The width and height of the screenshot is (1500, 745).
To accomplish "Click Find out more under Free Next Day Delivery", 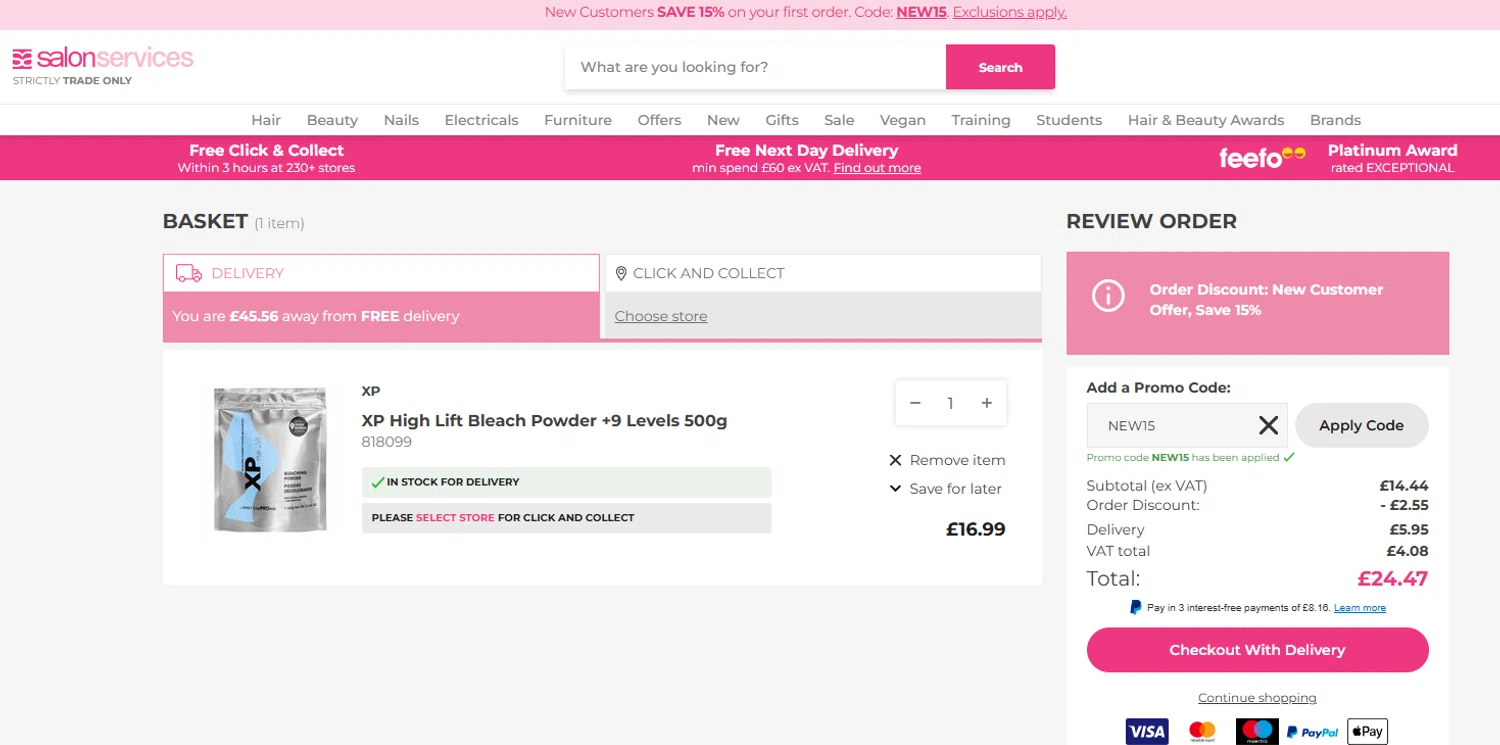I will [x=877, y=168].
